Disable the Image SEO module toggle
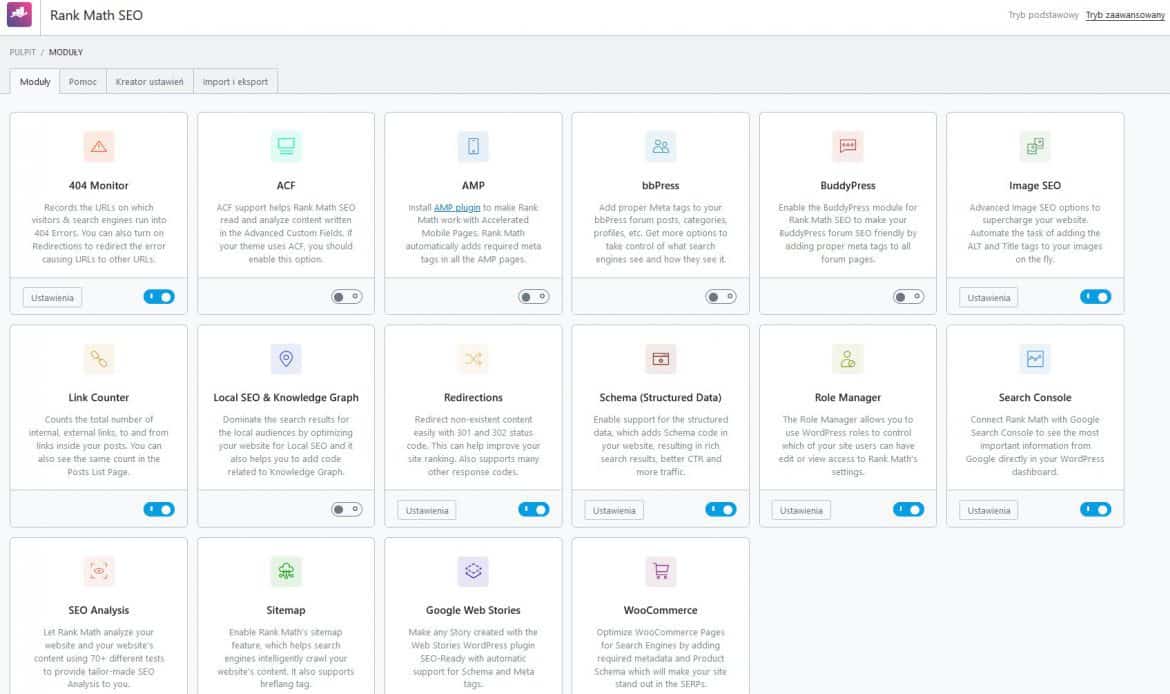The width and height of the screenshot is (1170, 694). point(1095,297)
